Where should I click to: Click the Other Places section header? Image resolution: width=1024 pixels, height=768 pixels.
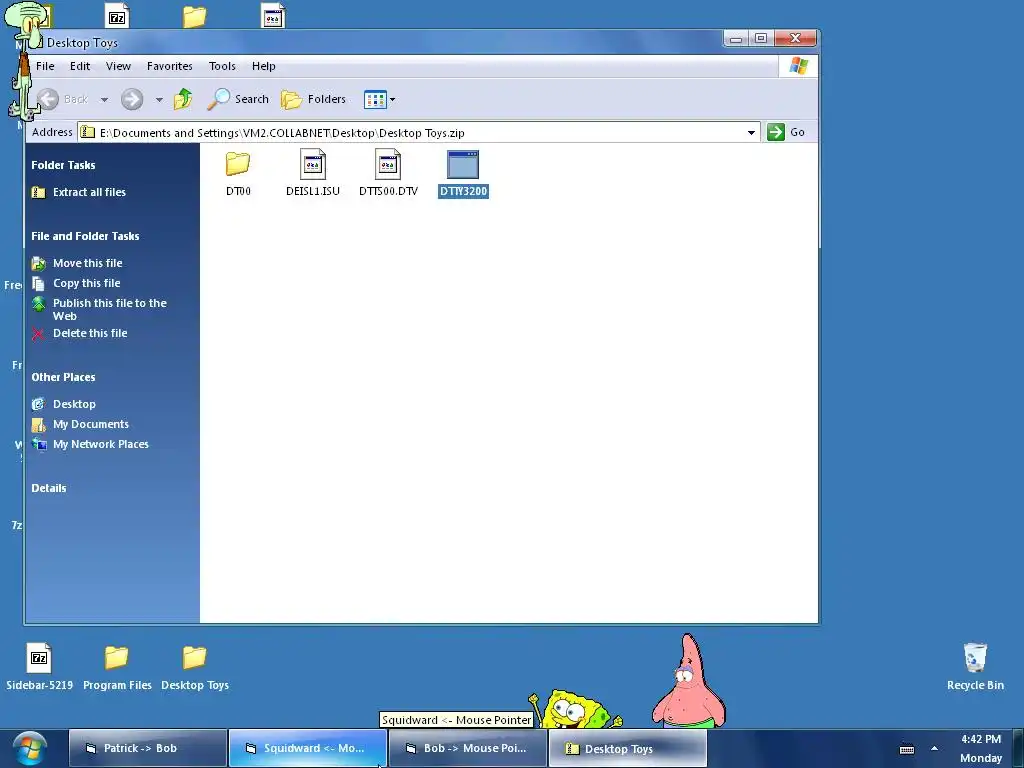pyautogui.click(x=63, y=377)
